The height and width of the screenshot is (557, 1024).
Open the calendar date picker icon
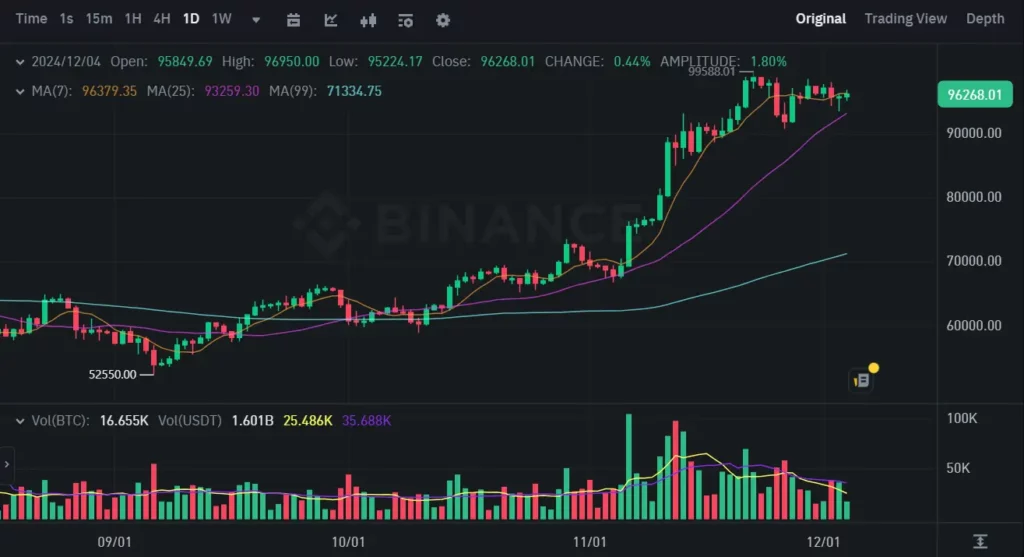pyautogui.click(x=293, y=20)
